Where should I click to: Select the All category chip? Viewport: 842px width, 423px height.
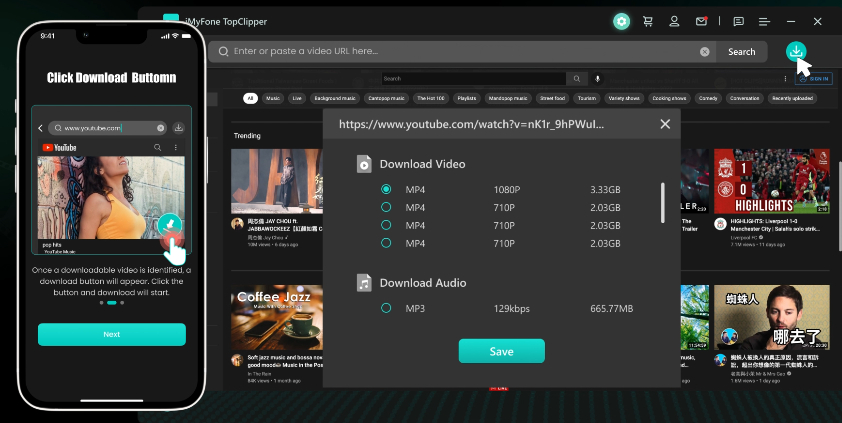click(250, 98)
